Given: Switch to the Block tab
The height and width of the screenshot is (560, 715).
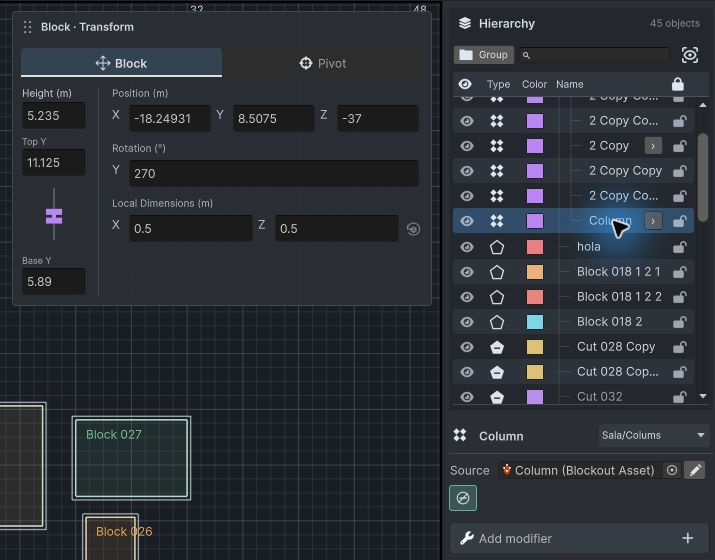Looking at the screenshot, I should click(121, 63).
